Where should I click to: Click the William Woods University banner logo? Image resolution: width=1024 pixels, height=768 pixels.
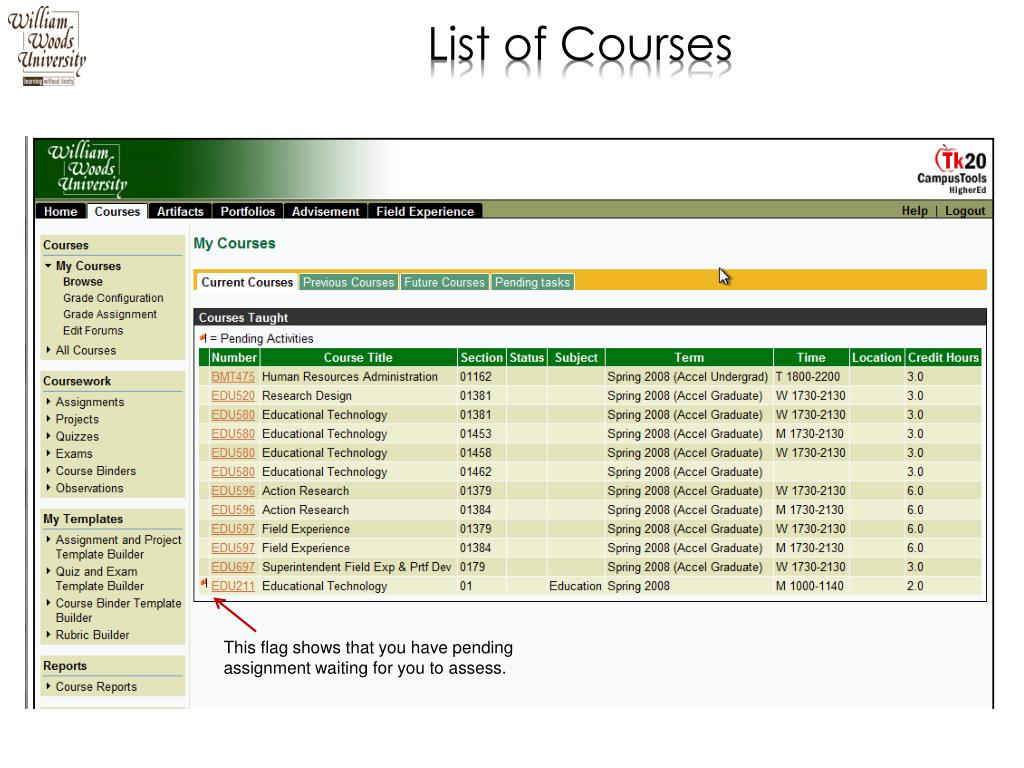(x=88, y=168)
